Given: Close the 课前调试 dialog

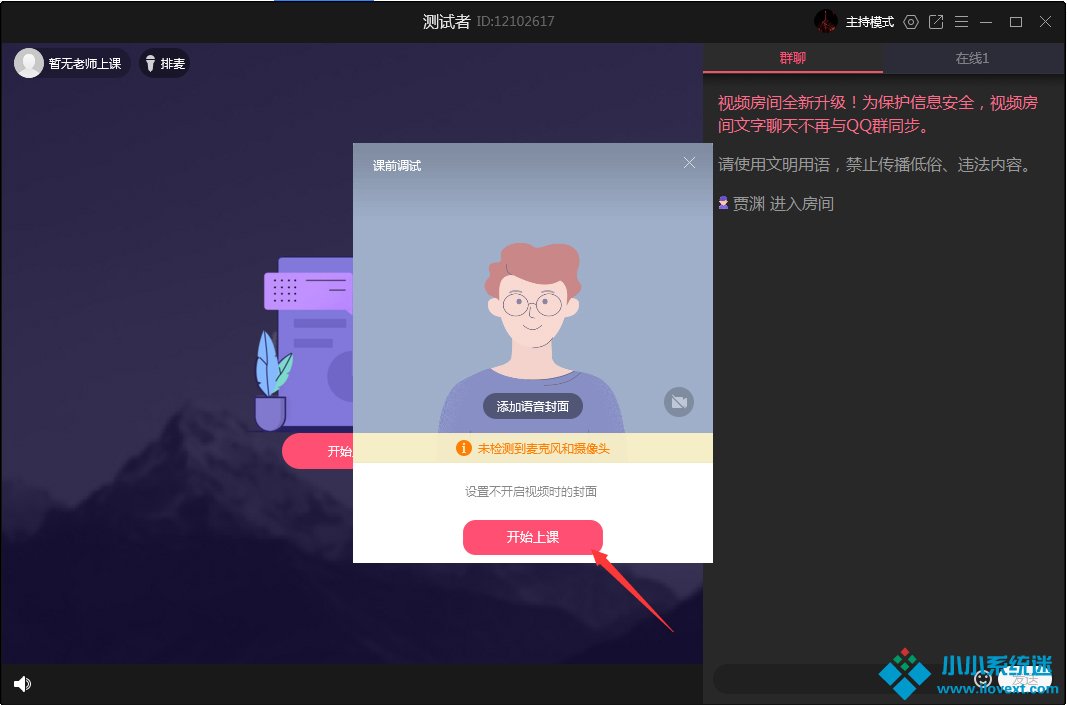Looking at the screenshot, I should click(689, 162).
